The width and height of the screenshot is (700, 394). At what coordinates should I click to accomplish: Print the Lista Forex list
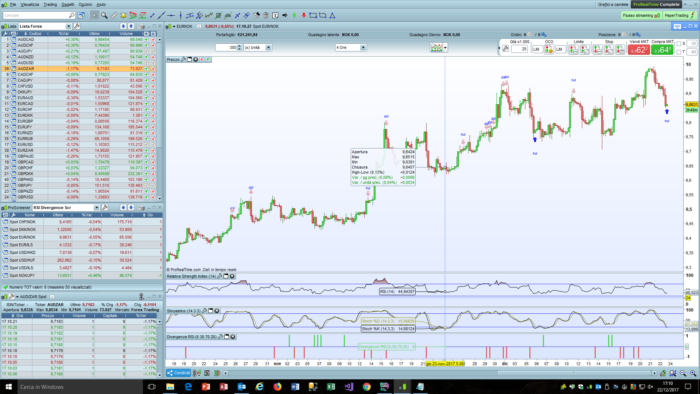pyautogui.click(x=142, y=26)
